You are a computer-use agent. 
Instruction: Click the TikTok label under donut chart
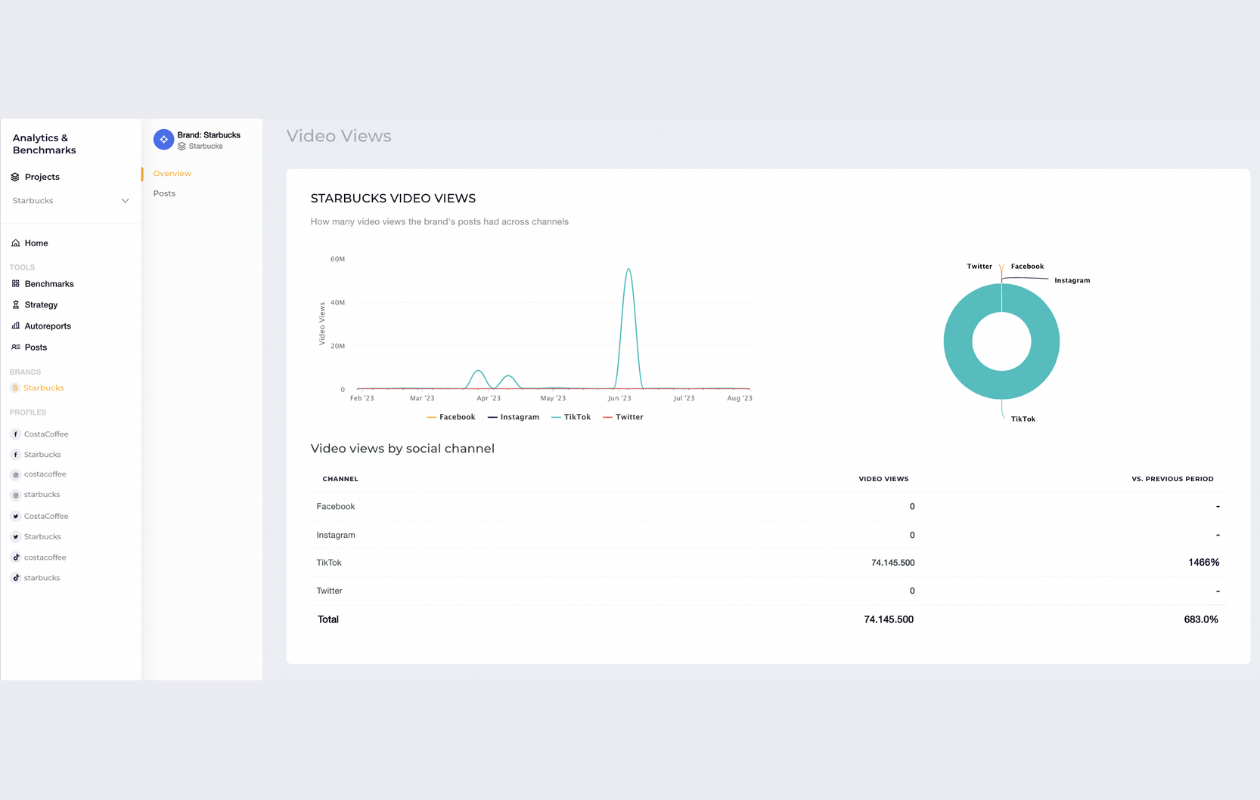click(1023, 419)
